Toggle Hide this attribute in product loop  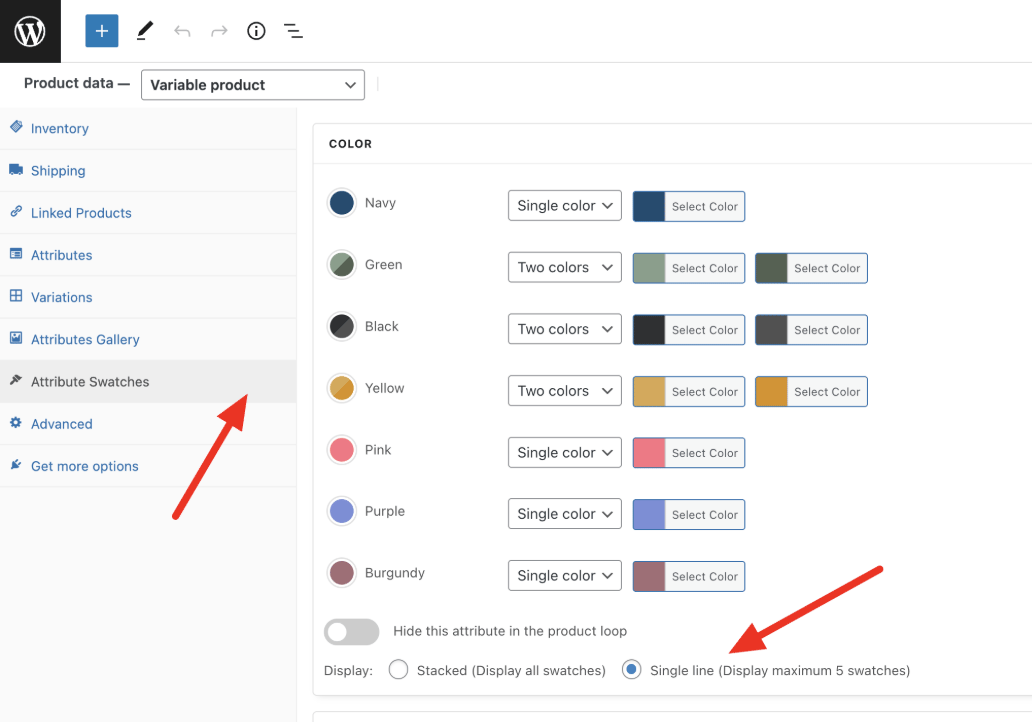pos(352,632)
